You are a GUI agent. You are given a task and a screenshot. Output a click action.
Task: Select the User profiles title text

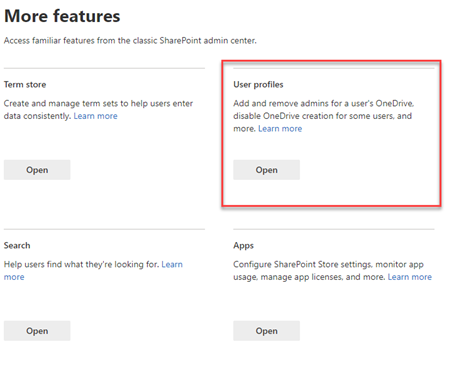point(258,85)
